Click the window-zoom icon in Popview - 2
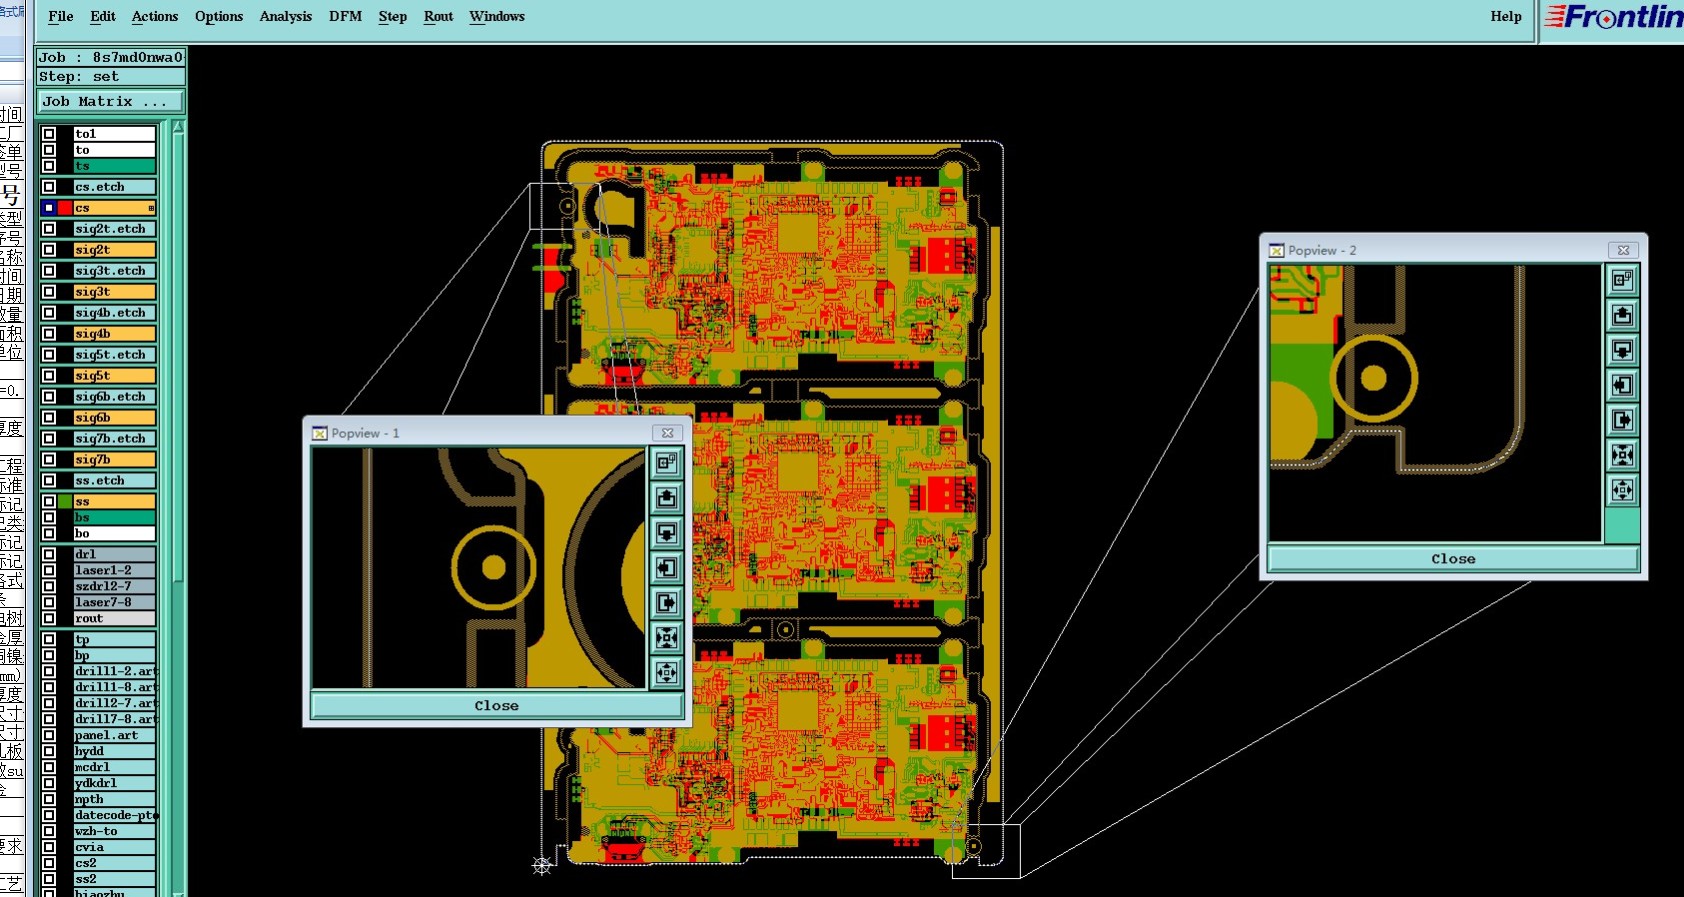Image resolution: width=1684 pixels, height=897 pixels. pos(1623,281)
